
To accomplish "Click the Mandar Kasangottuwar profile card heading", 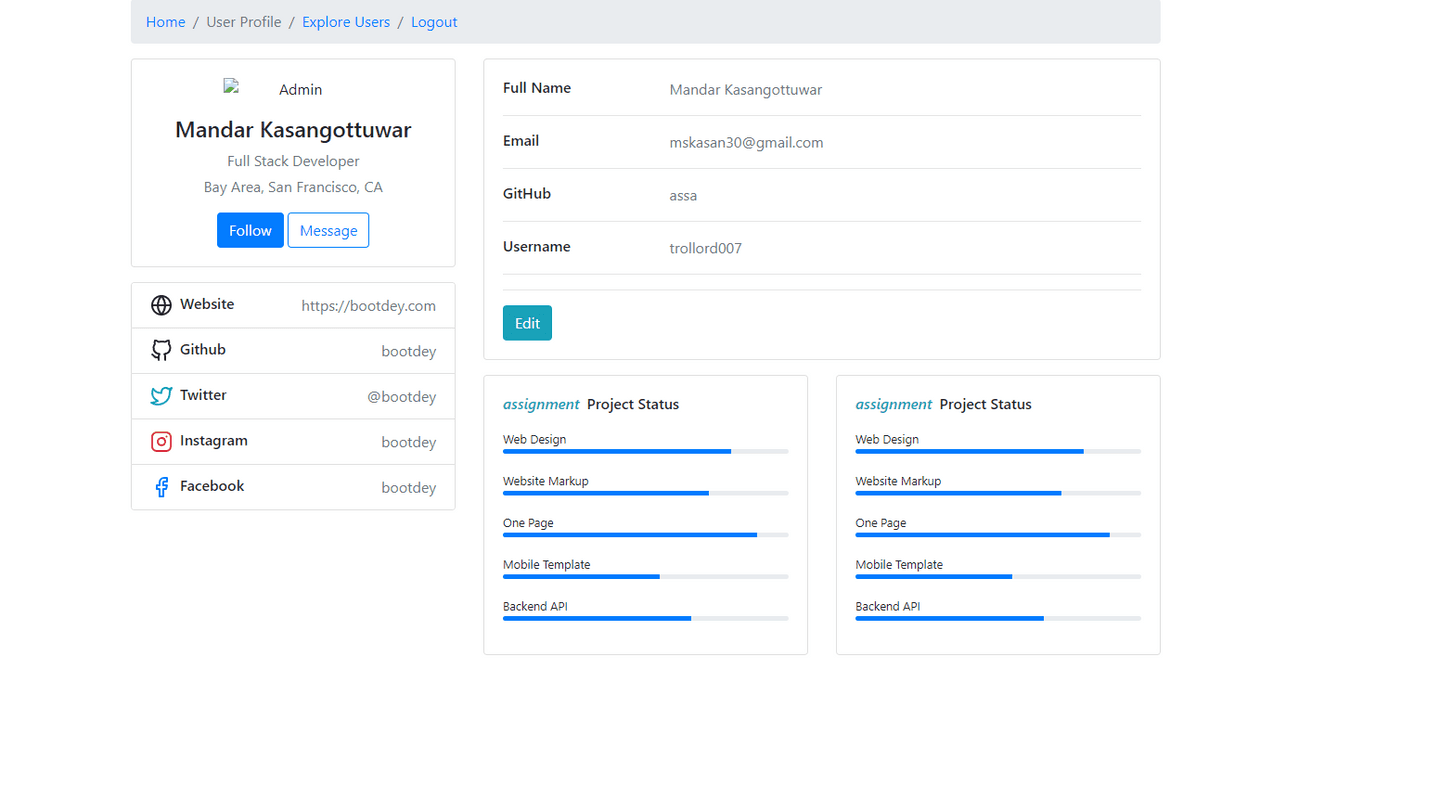I will coord(293,129).
